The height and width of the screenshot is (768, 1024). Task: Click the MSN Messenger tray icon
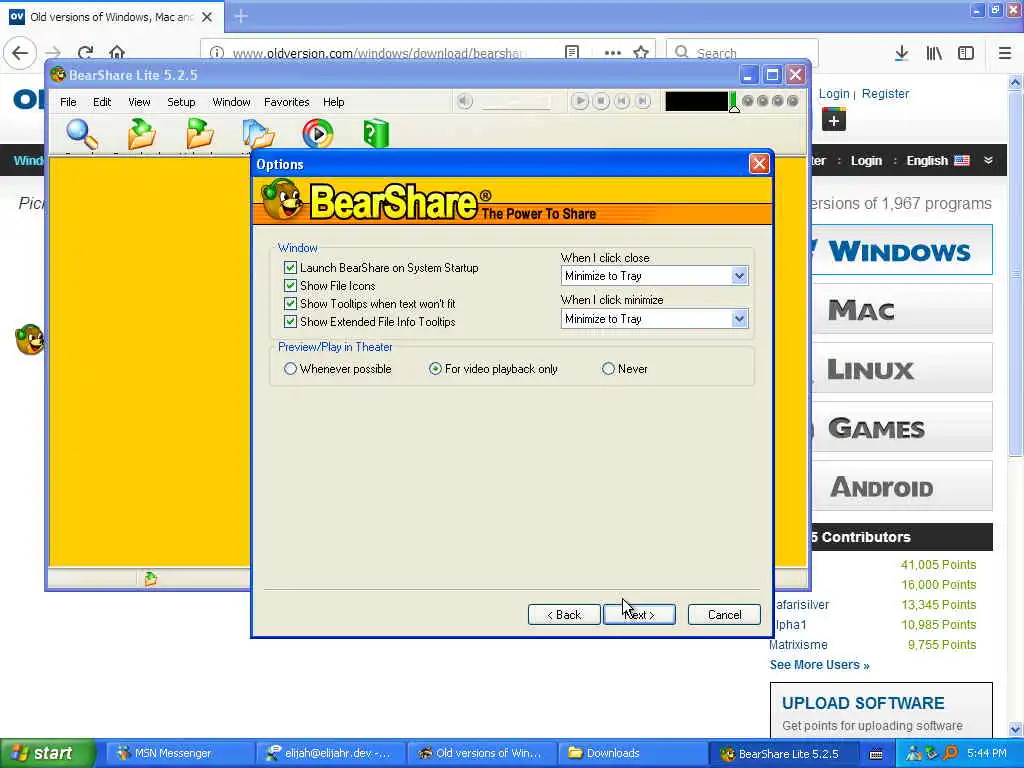click(913, 753)
